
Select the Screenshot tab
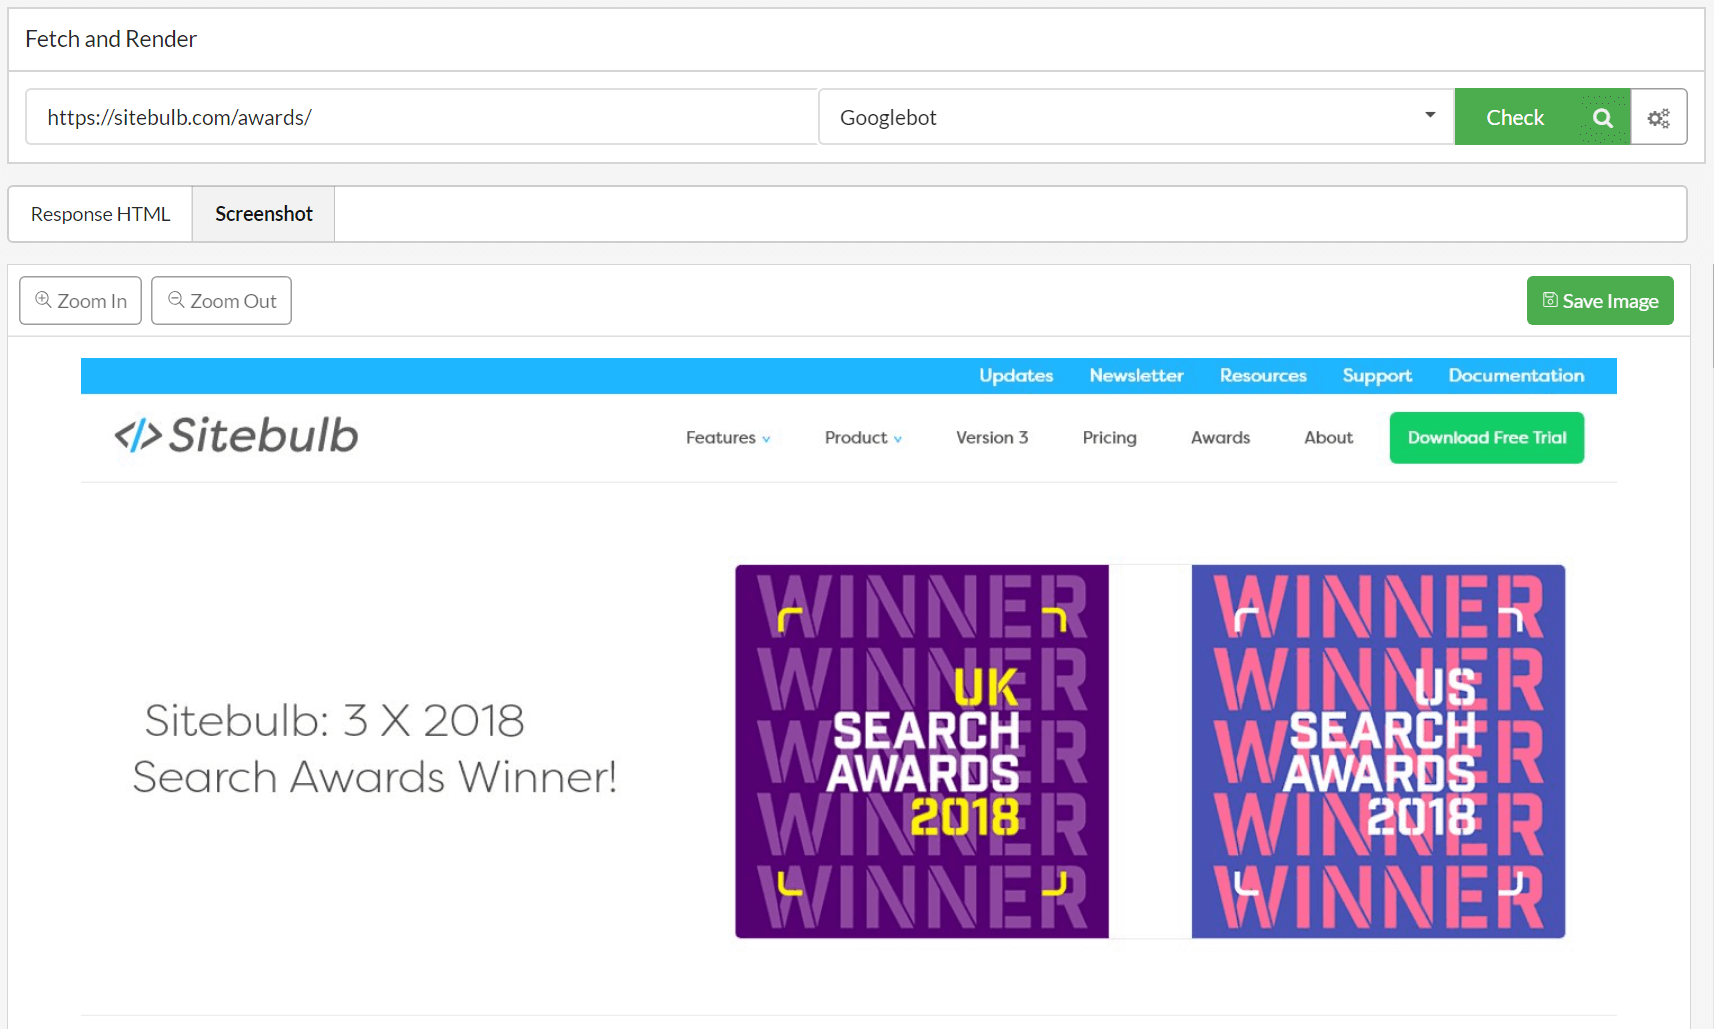(264, 214)
